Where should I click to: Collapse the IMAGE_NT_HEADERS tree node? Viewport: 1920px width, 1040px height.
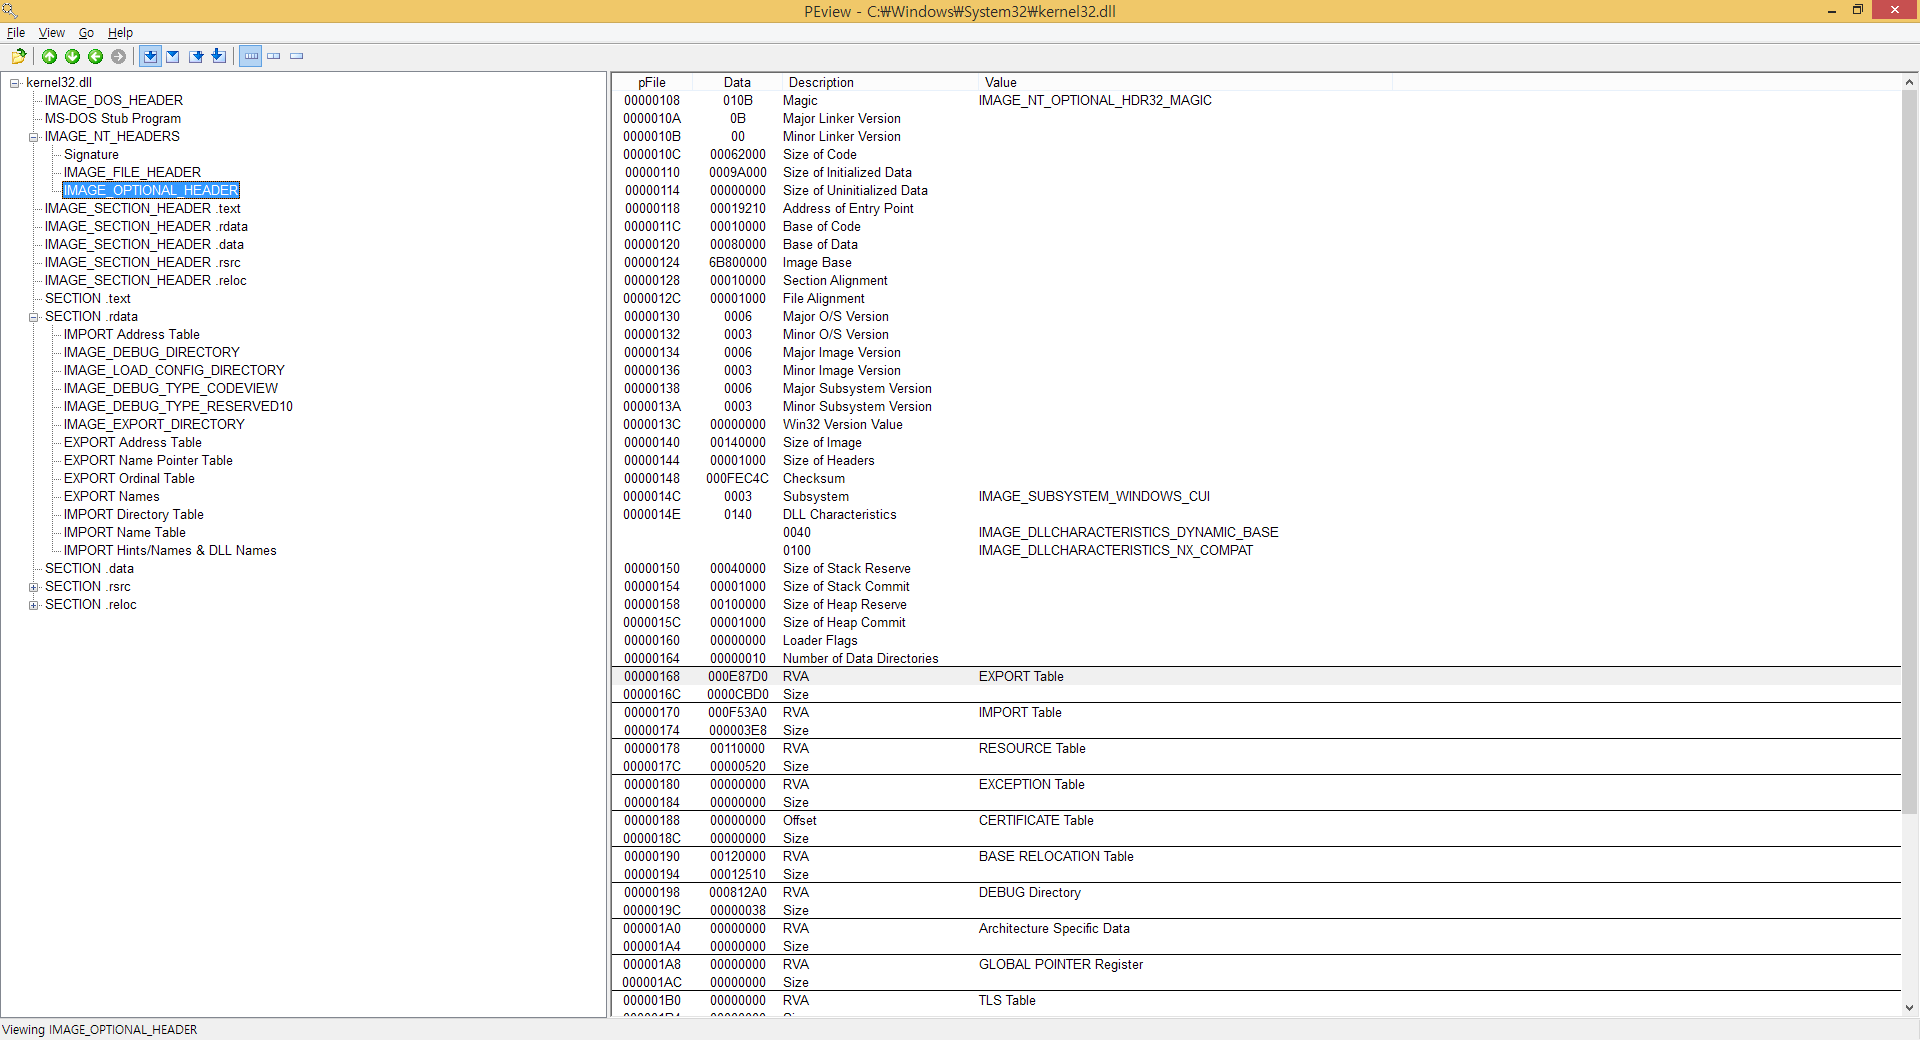click(x=33, y=137)
